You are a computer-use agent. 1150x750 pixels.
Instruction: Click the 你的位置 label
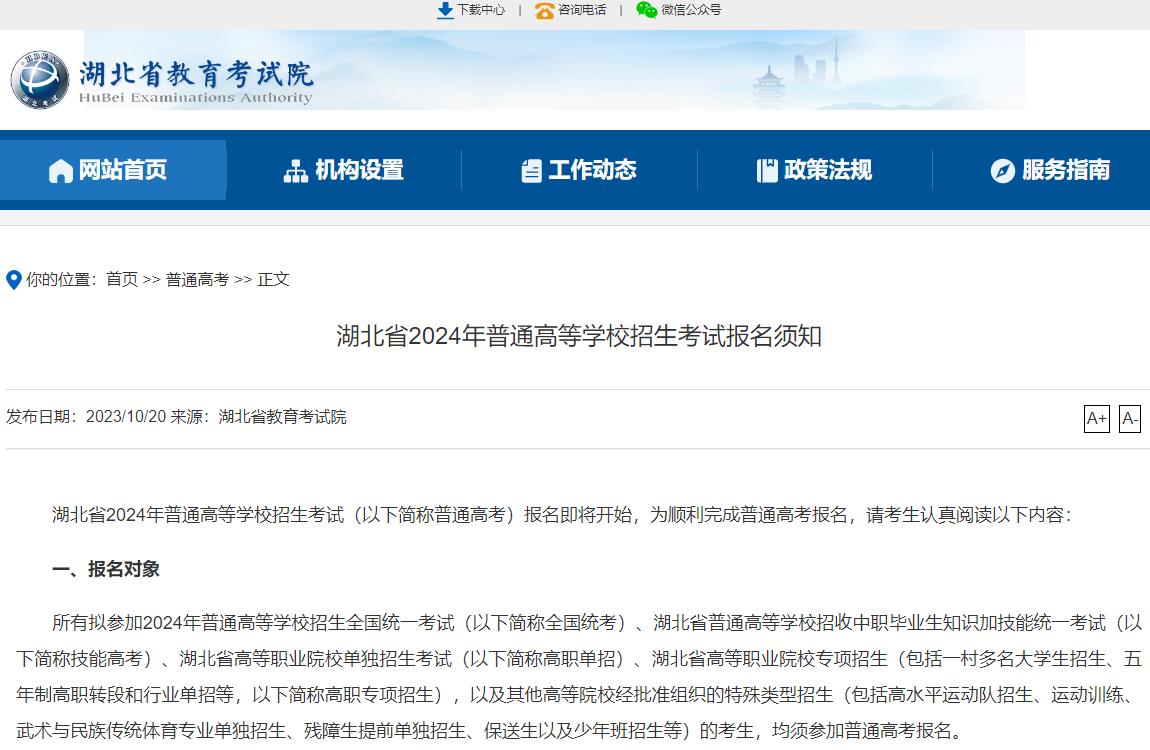click(62, 279)
